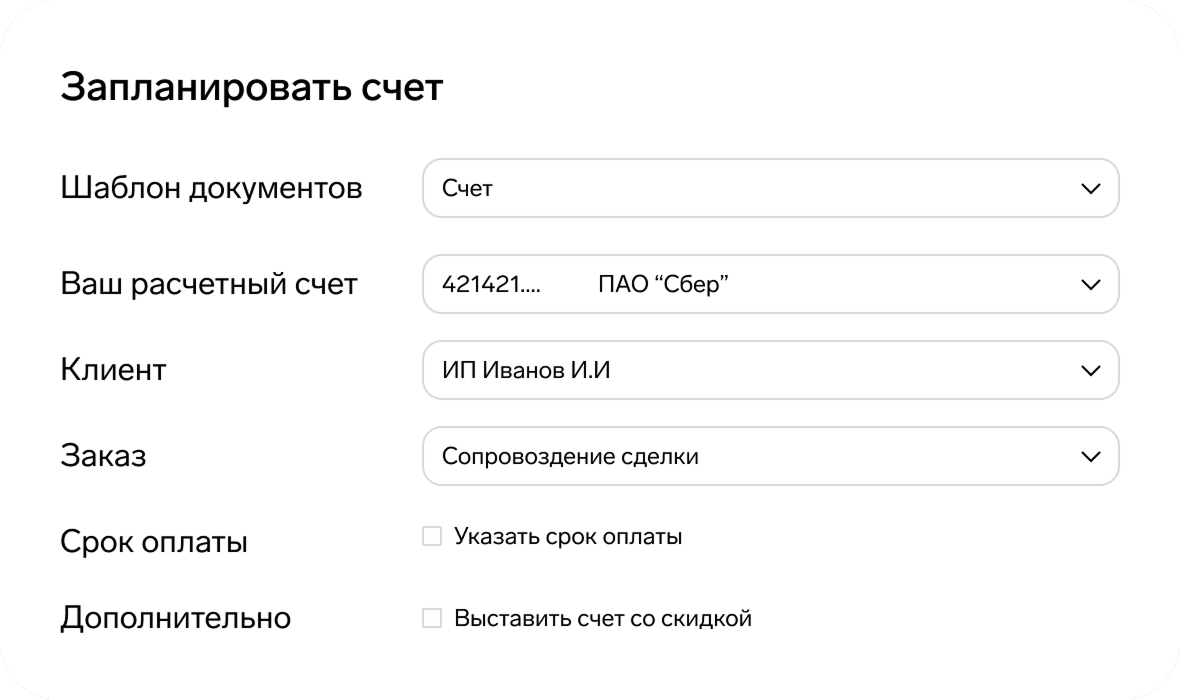The height and width of the screenshot is (700, 1180).
Task: Click the "Срок оплаты" label
Action: pyautogui.click(x=154, y=541)
